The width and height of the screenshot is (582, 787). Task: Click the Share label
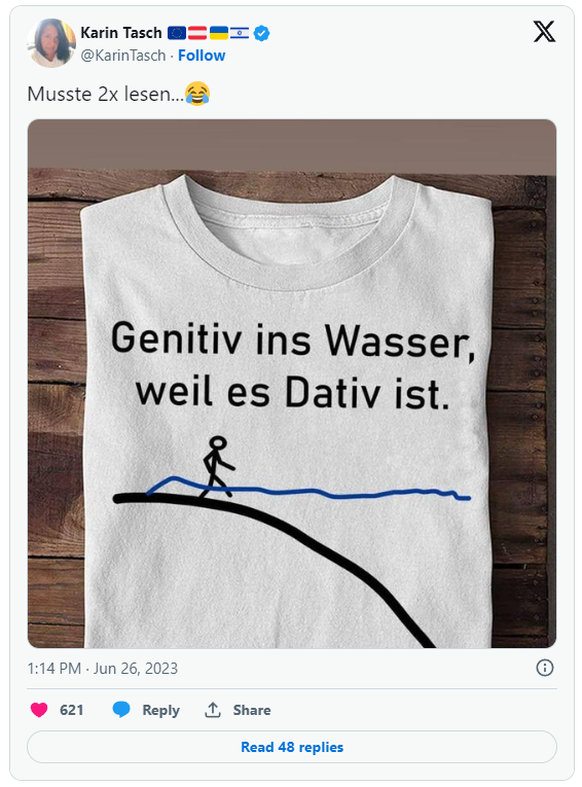[x=252, y=710]
